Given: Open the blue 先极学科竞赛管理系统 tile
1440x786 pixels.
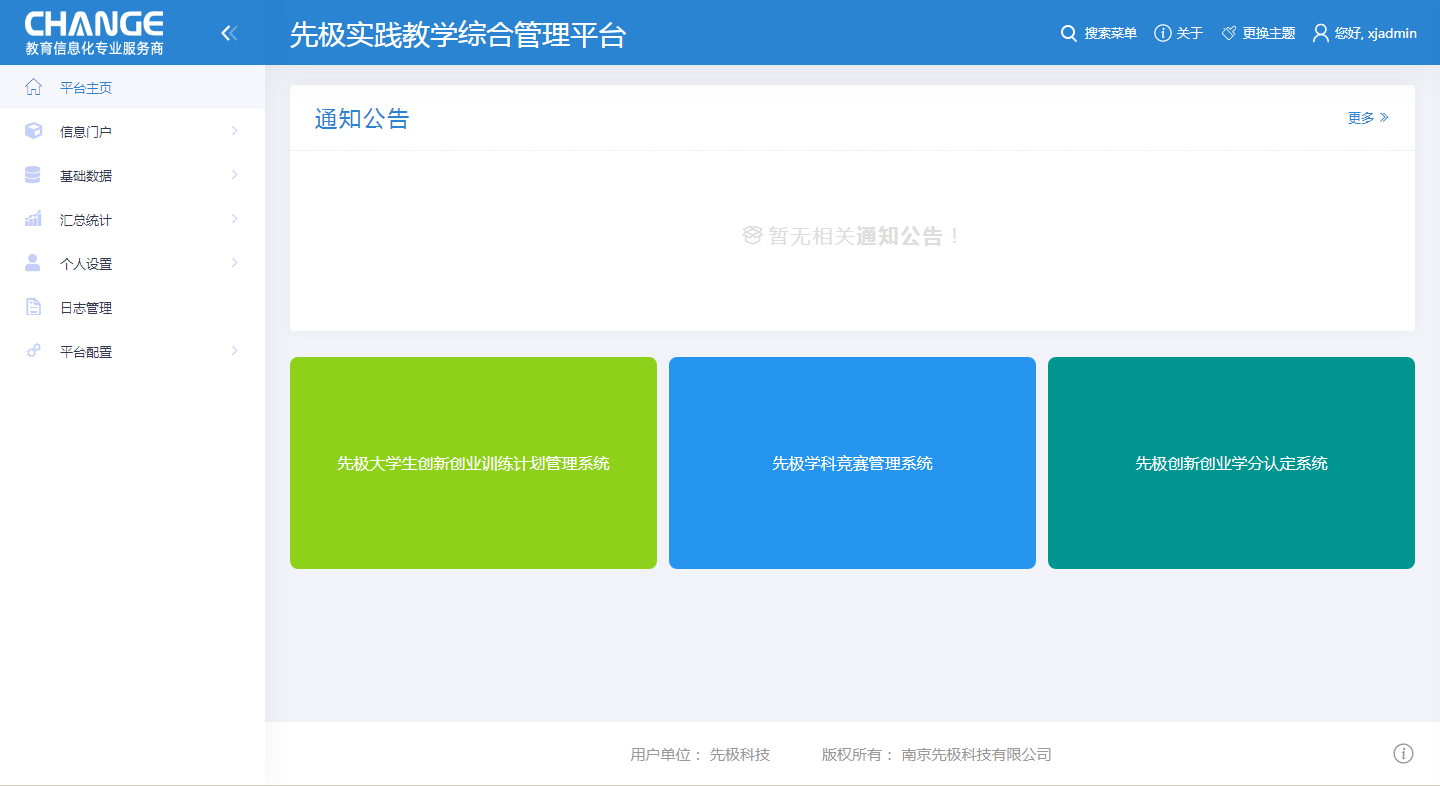Looking at the screenshot, I should click(x=852, y=463).
